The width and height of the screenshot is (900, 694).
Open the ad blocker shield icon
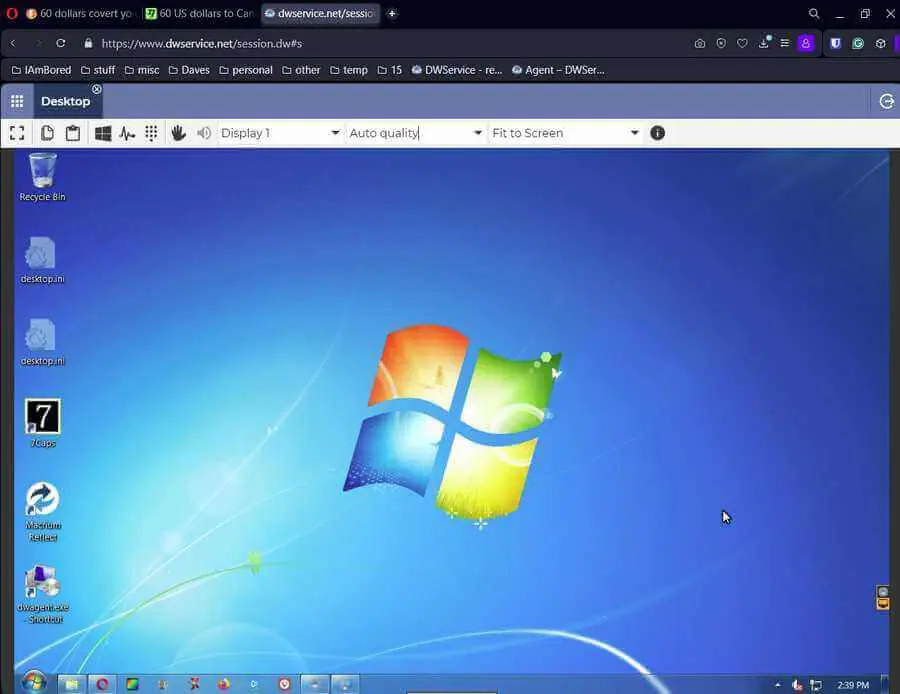point(721,44)
